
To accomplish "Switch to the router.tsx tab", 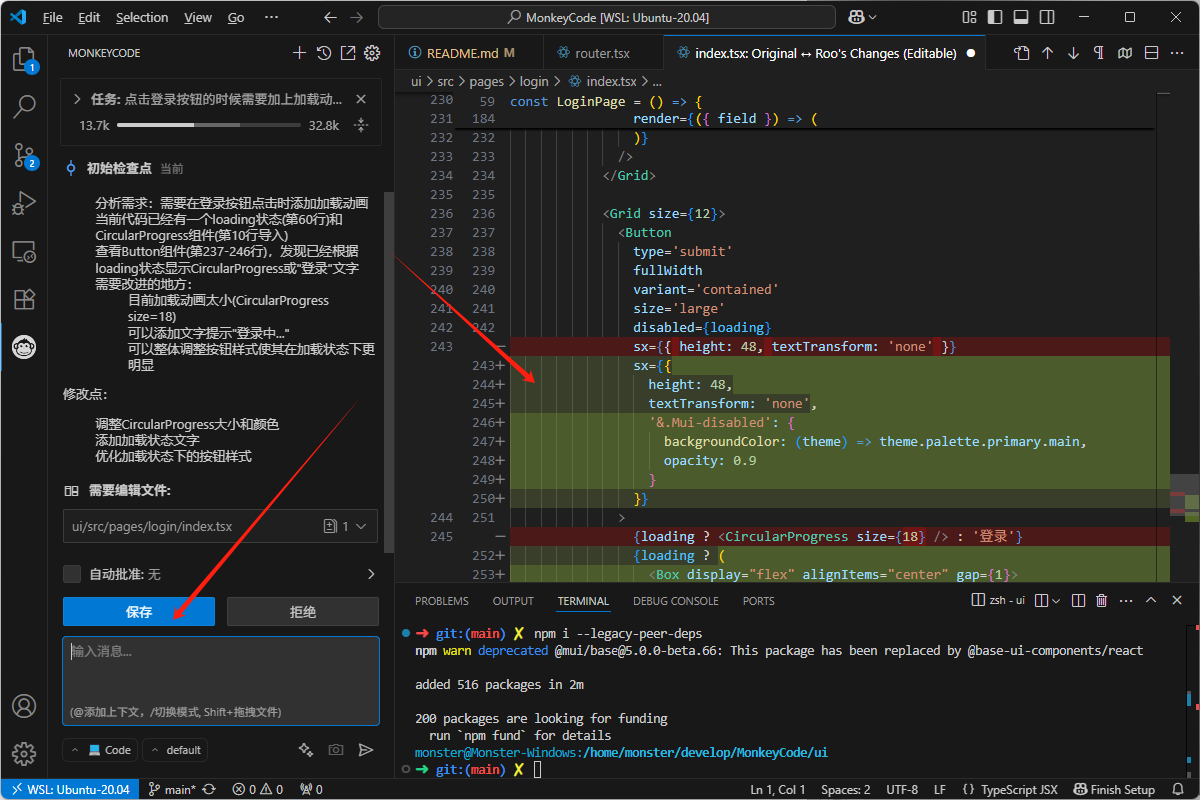I will point(602,53).
